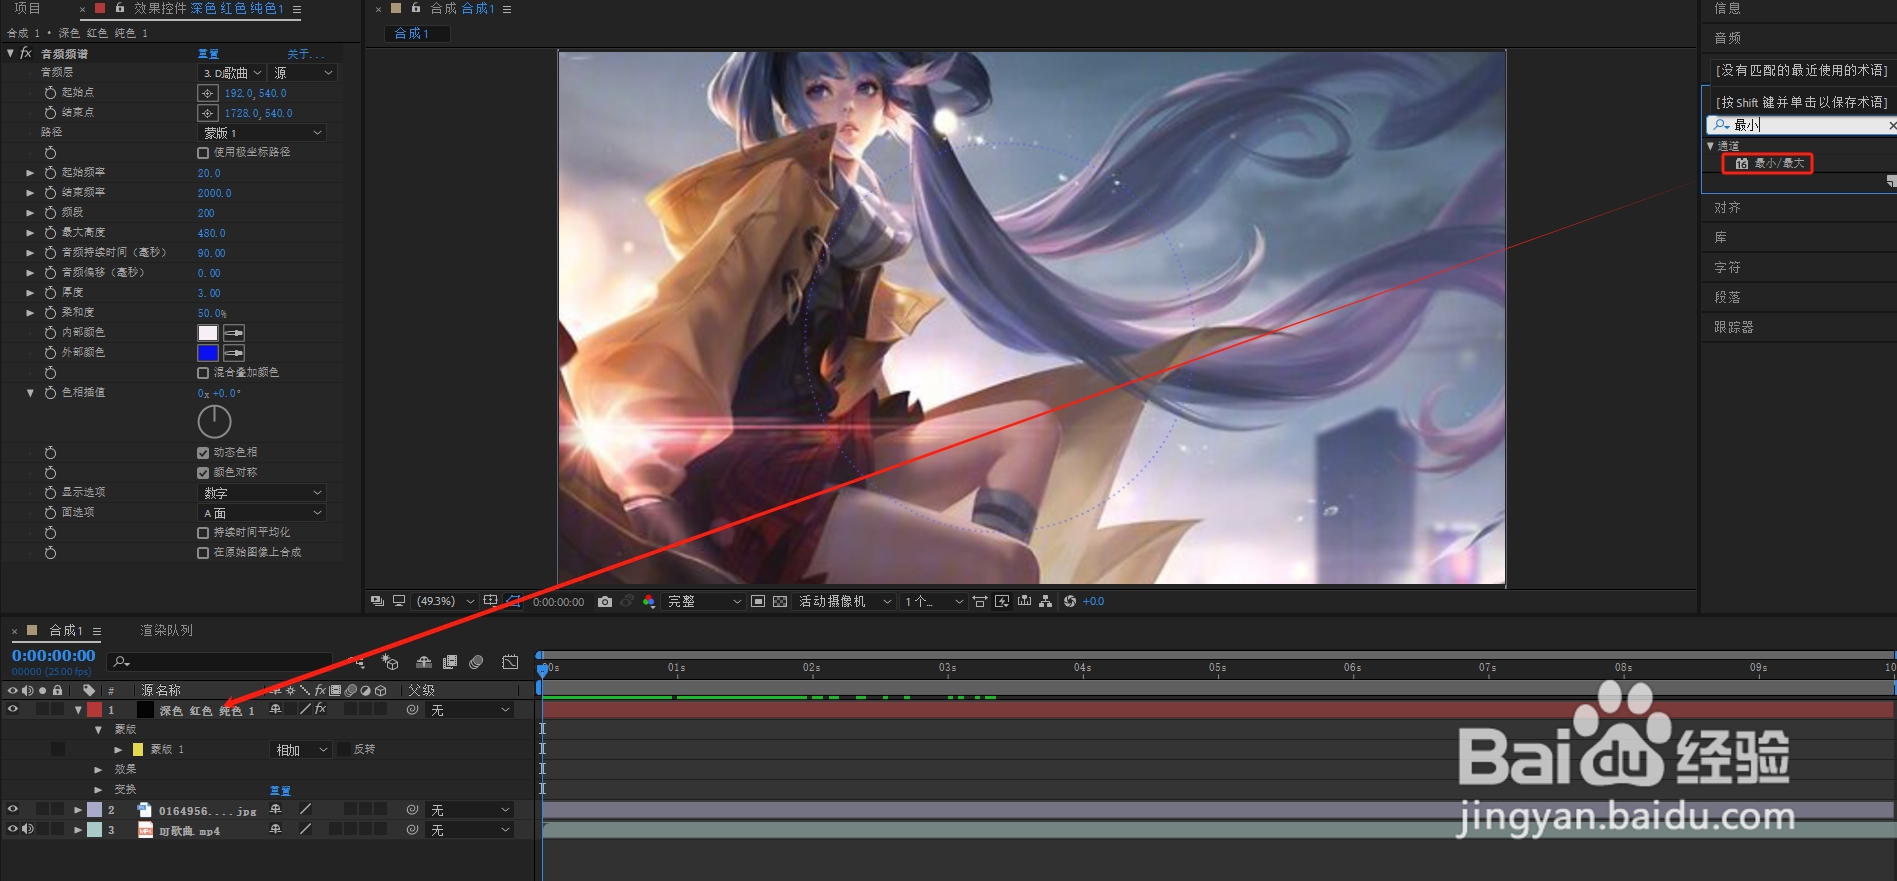Open 字符 panel
The height and width of the screenshot is (881, 1897).
pyautogui.click(x=1727, y=267)
